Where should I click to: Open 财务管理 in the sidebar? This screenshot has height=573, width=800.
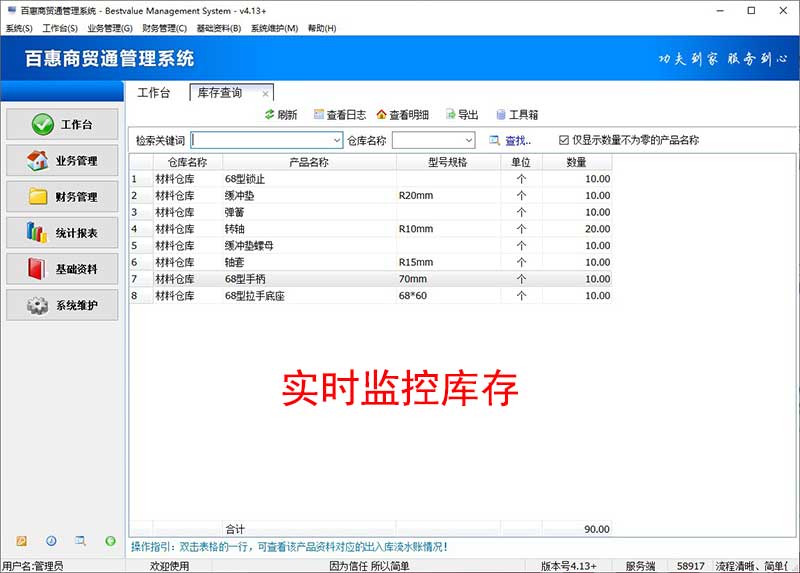pyautogui.click(x=62, y=196)
